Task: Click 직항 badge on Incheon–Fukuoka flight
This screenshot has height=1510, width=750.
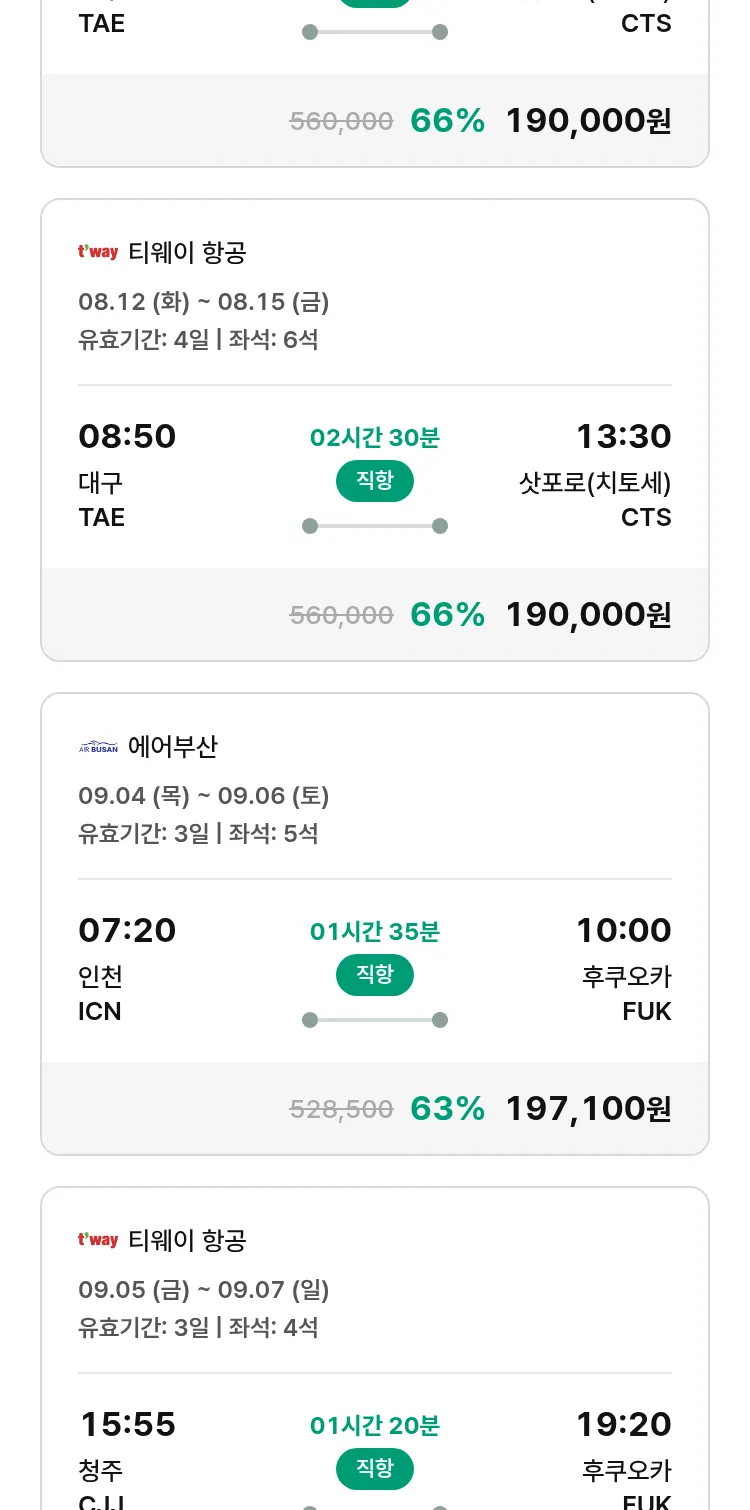Action: tap(374, 975)
